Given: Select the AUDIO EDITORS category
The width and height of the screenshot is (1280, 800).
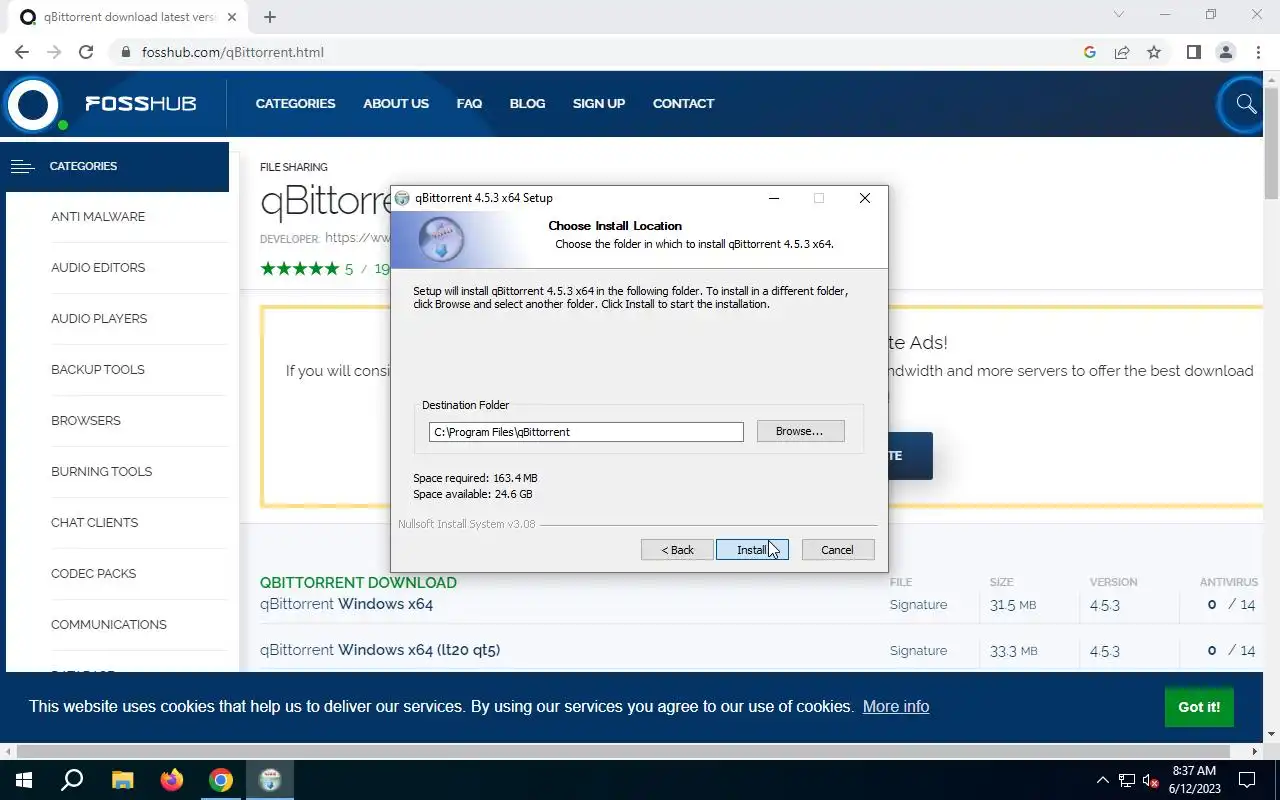Looking at the screenshot, I should pyautogui.click(x=98, y=267).
